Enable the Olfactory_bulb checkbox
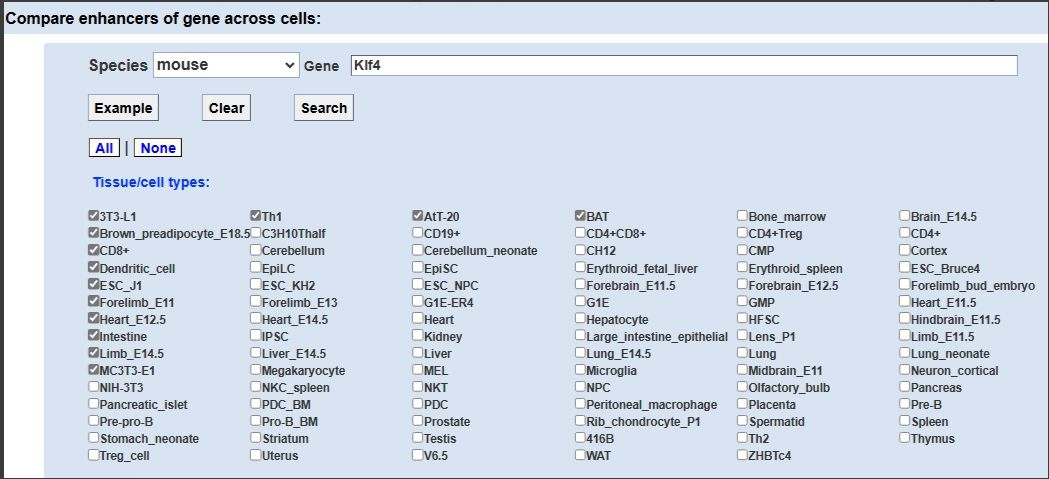The image size is (1049, 479). (742, 387)
